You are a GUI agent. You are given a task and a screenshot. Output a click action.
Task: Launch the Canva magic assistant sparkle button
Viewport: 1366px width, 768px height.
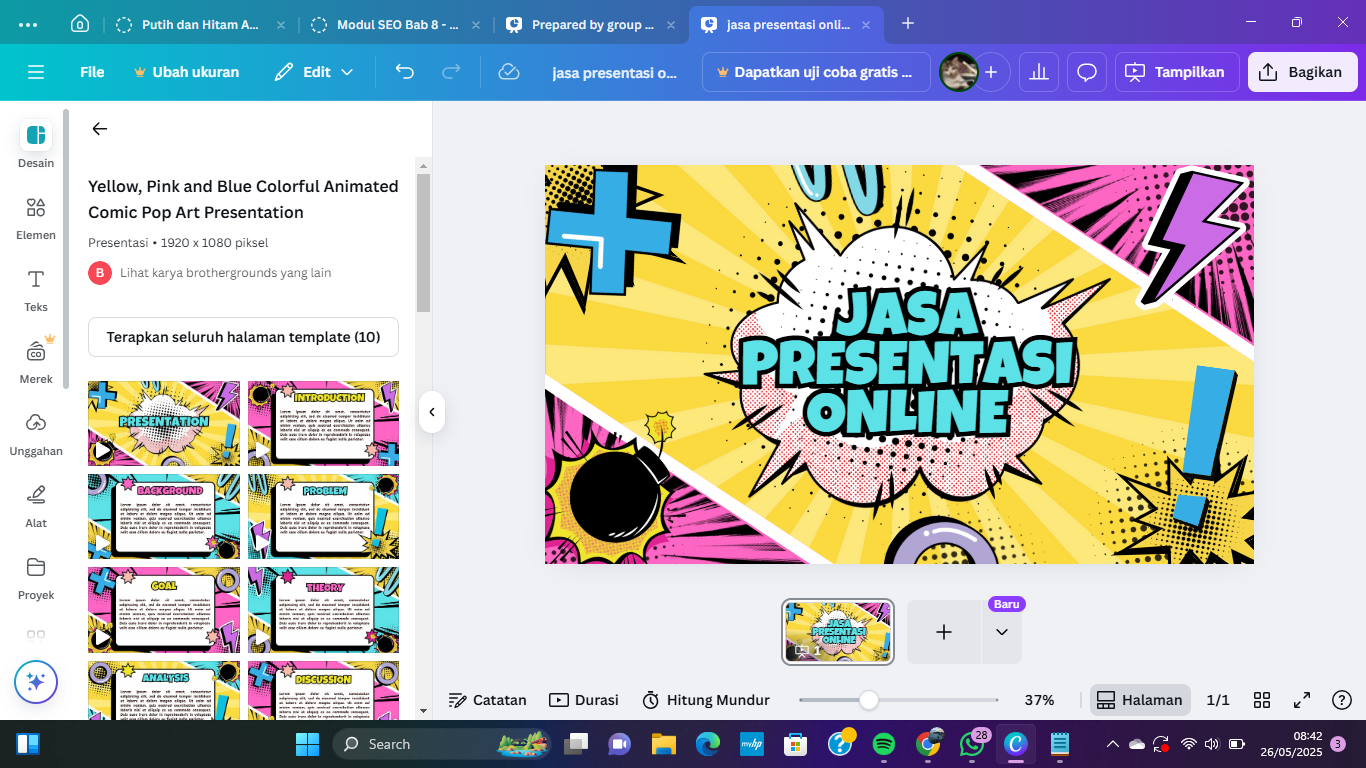click(36, 682)
